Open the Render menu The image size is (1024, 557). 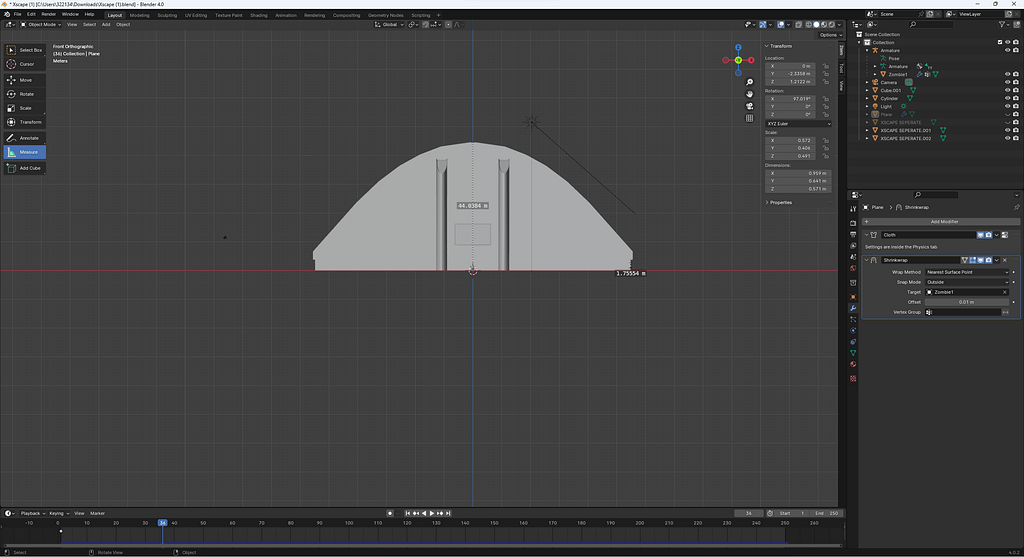click(48, 14)
